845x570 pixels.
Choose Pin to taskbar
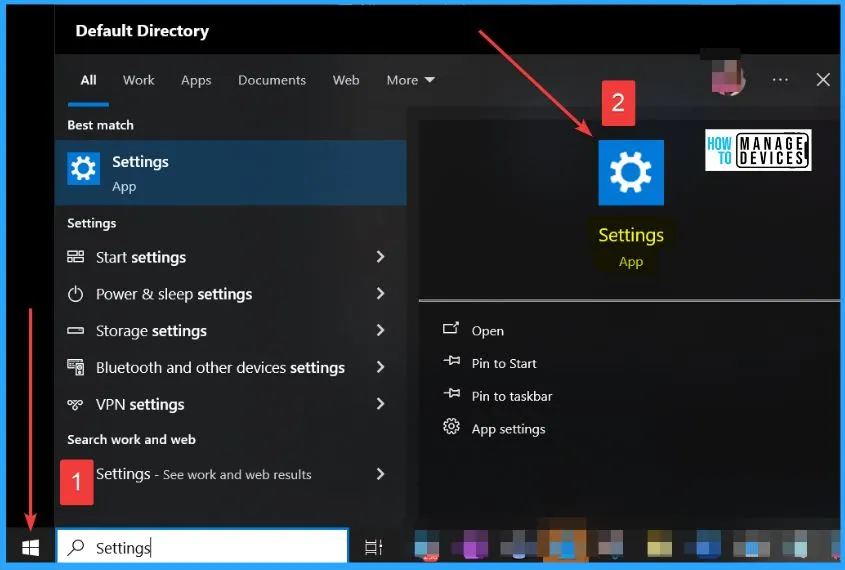512,397
